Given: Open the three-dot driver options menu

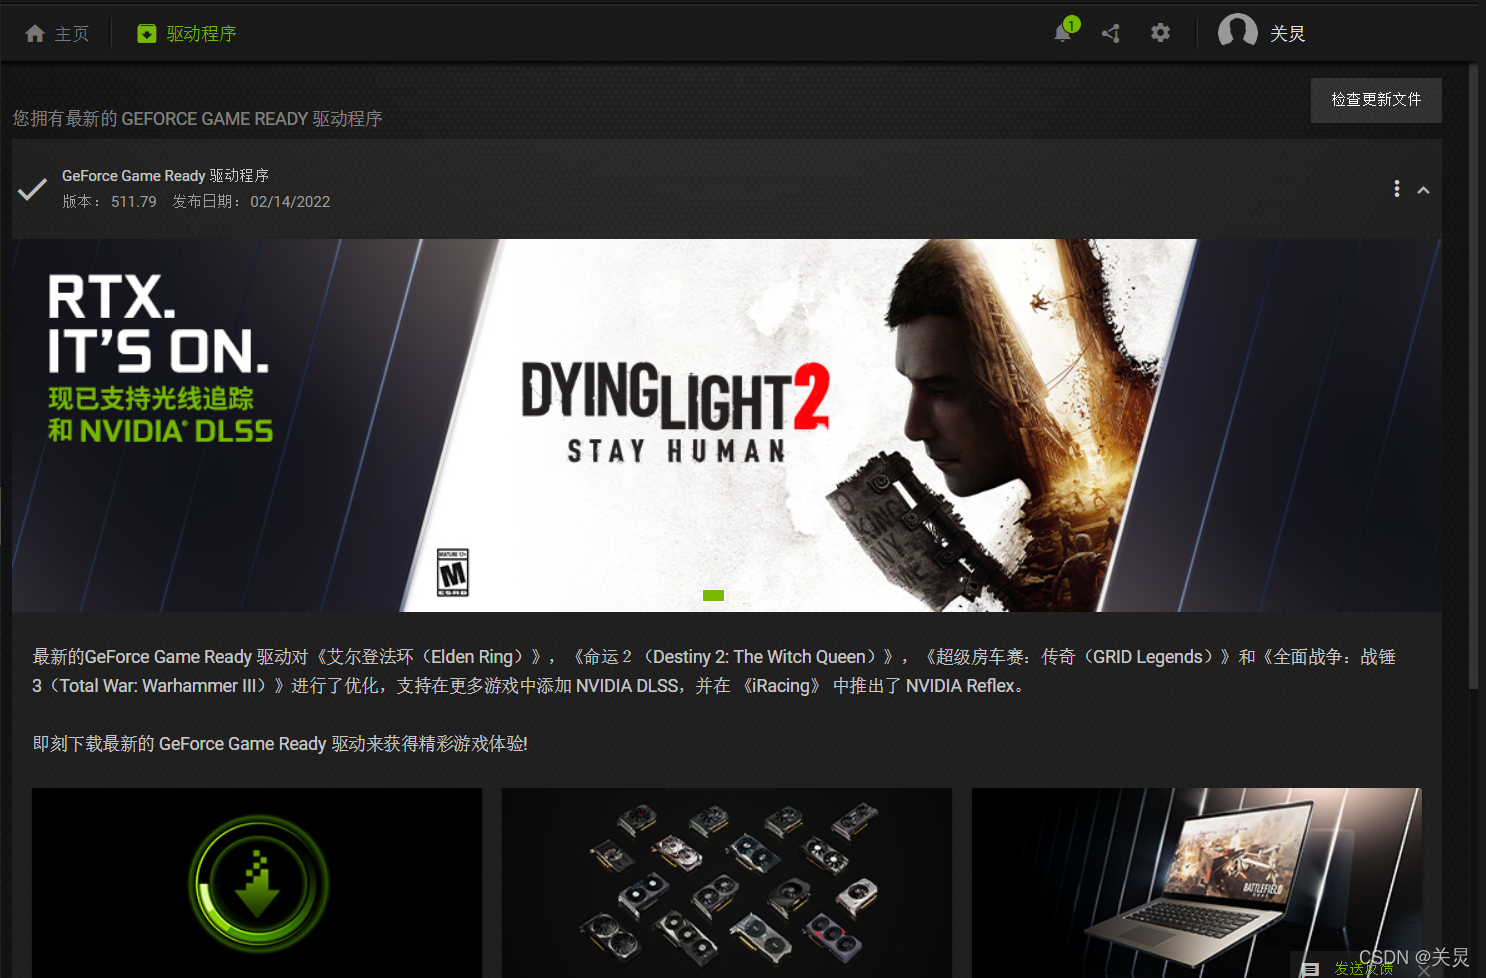Looking at the screenshot, I should tap(1397, 189).
